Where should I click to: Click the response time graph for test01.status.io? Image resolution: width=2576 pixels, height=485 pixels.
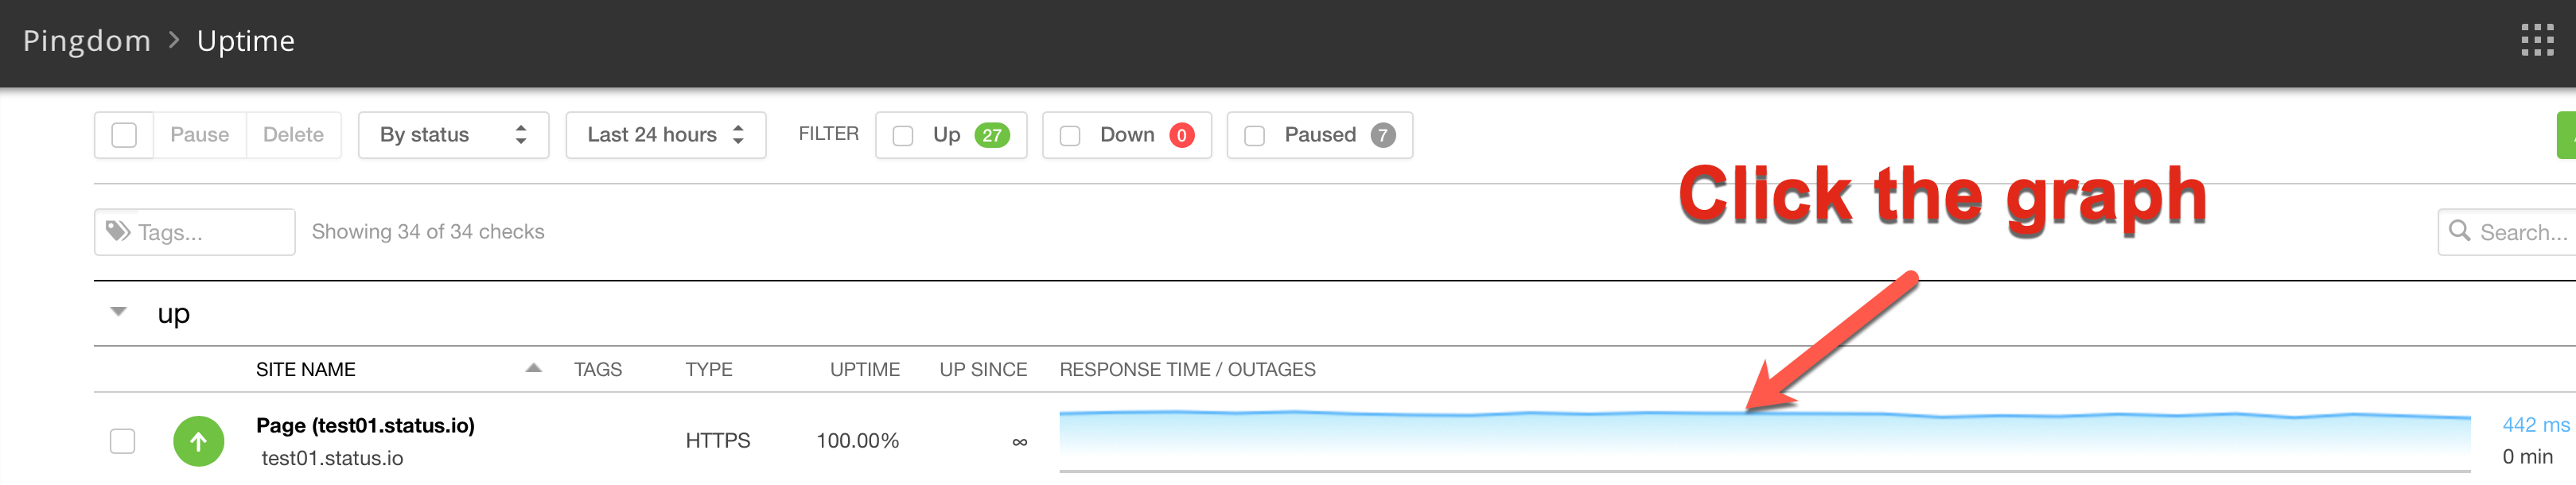[1764, 440]
